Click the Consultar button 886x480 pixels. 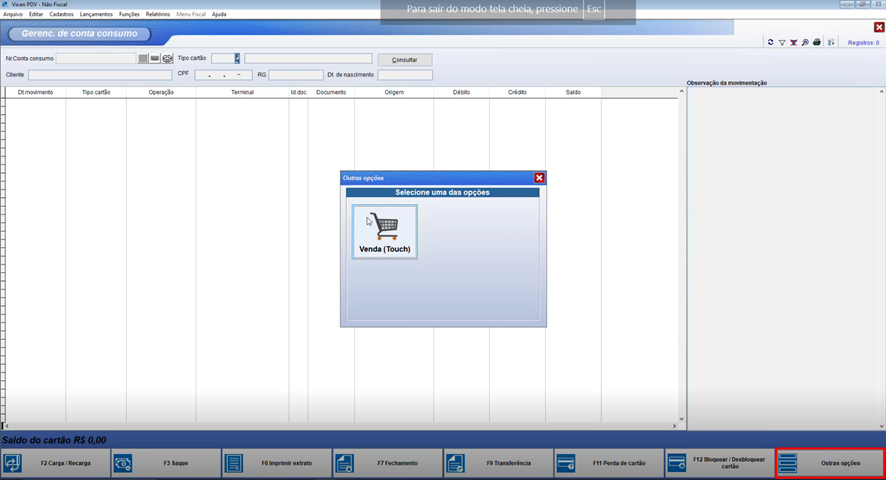[405, 59]
